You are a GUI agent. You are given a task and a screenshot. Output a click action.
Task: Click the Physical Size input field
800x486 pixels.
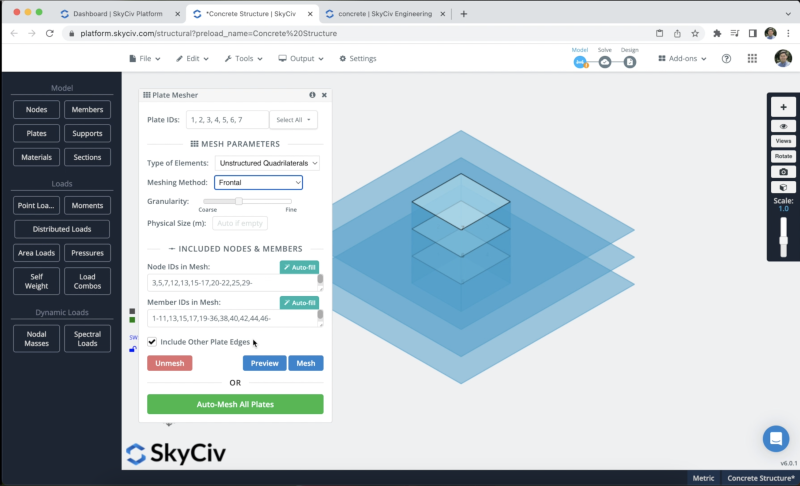240,223
